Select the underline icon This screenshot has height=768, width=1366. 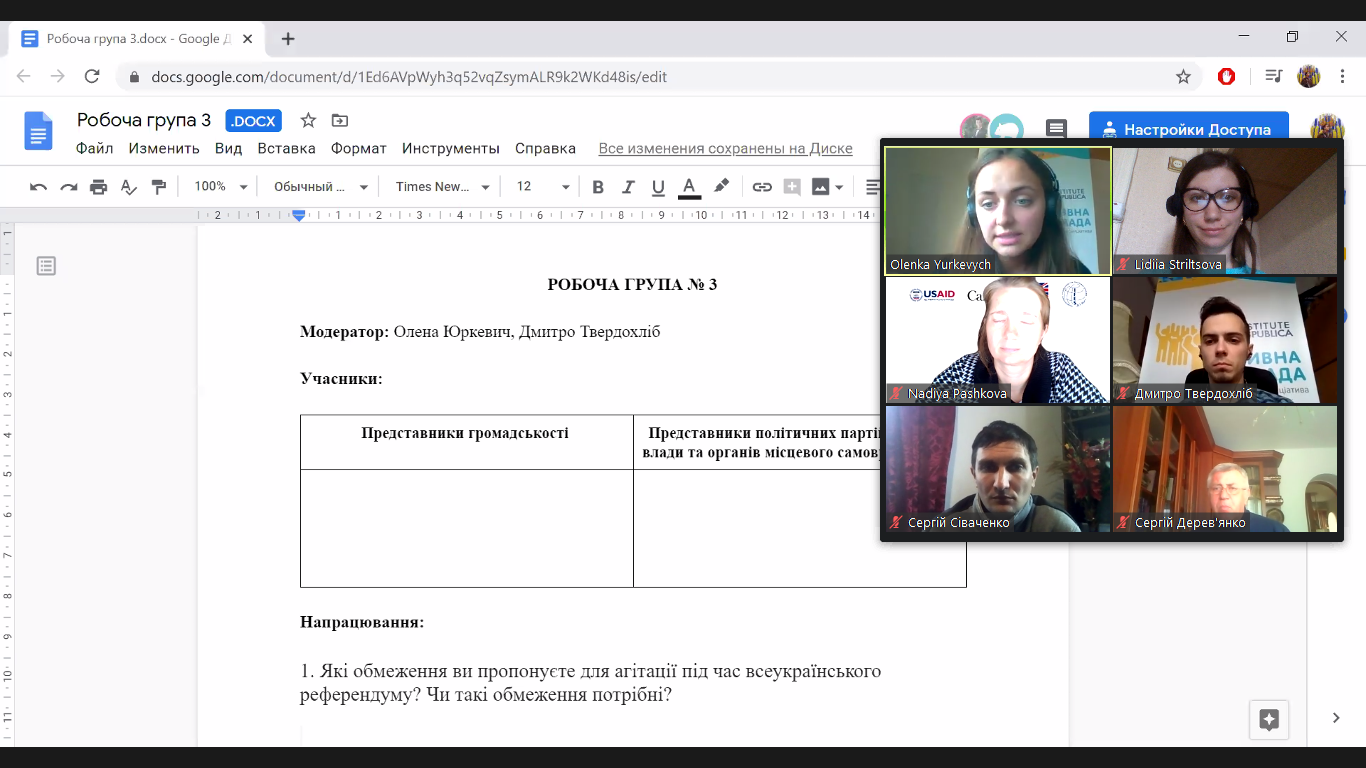[x=657, y=186]
